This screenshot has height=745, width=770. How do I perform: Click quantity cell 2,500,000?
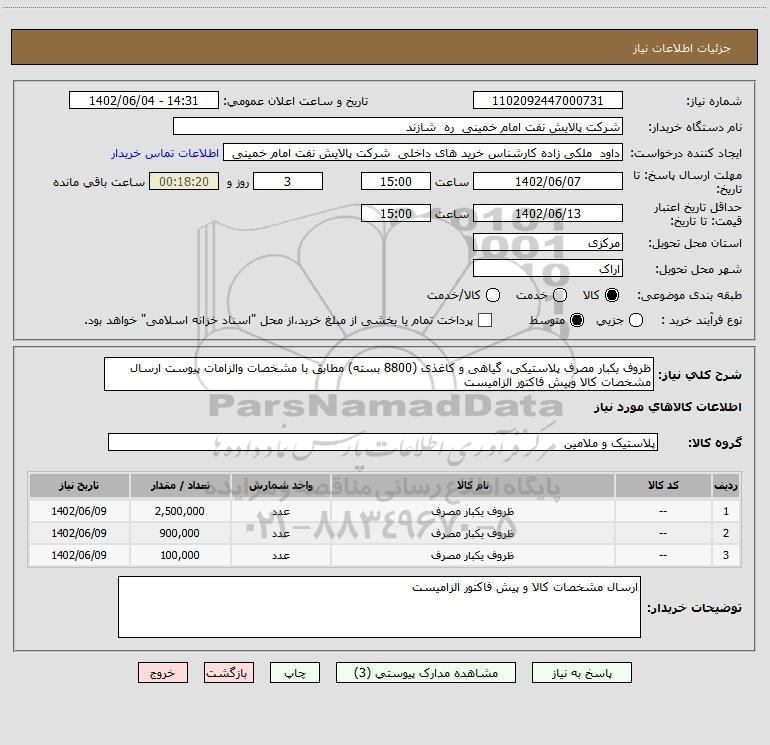pyautogui.click(x=180, y=511)
